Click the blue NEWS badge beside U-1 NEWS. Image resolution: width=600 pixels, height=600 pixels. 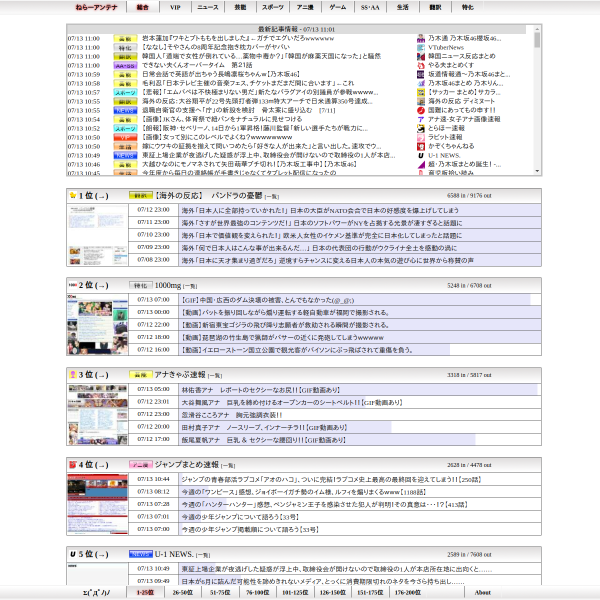tap(141, 554)
